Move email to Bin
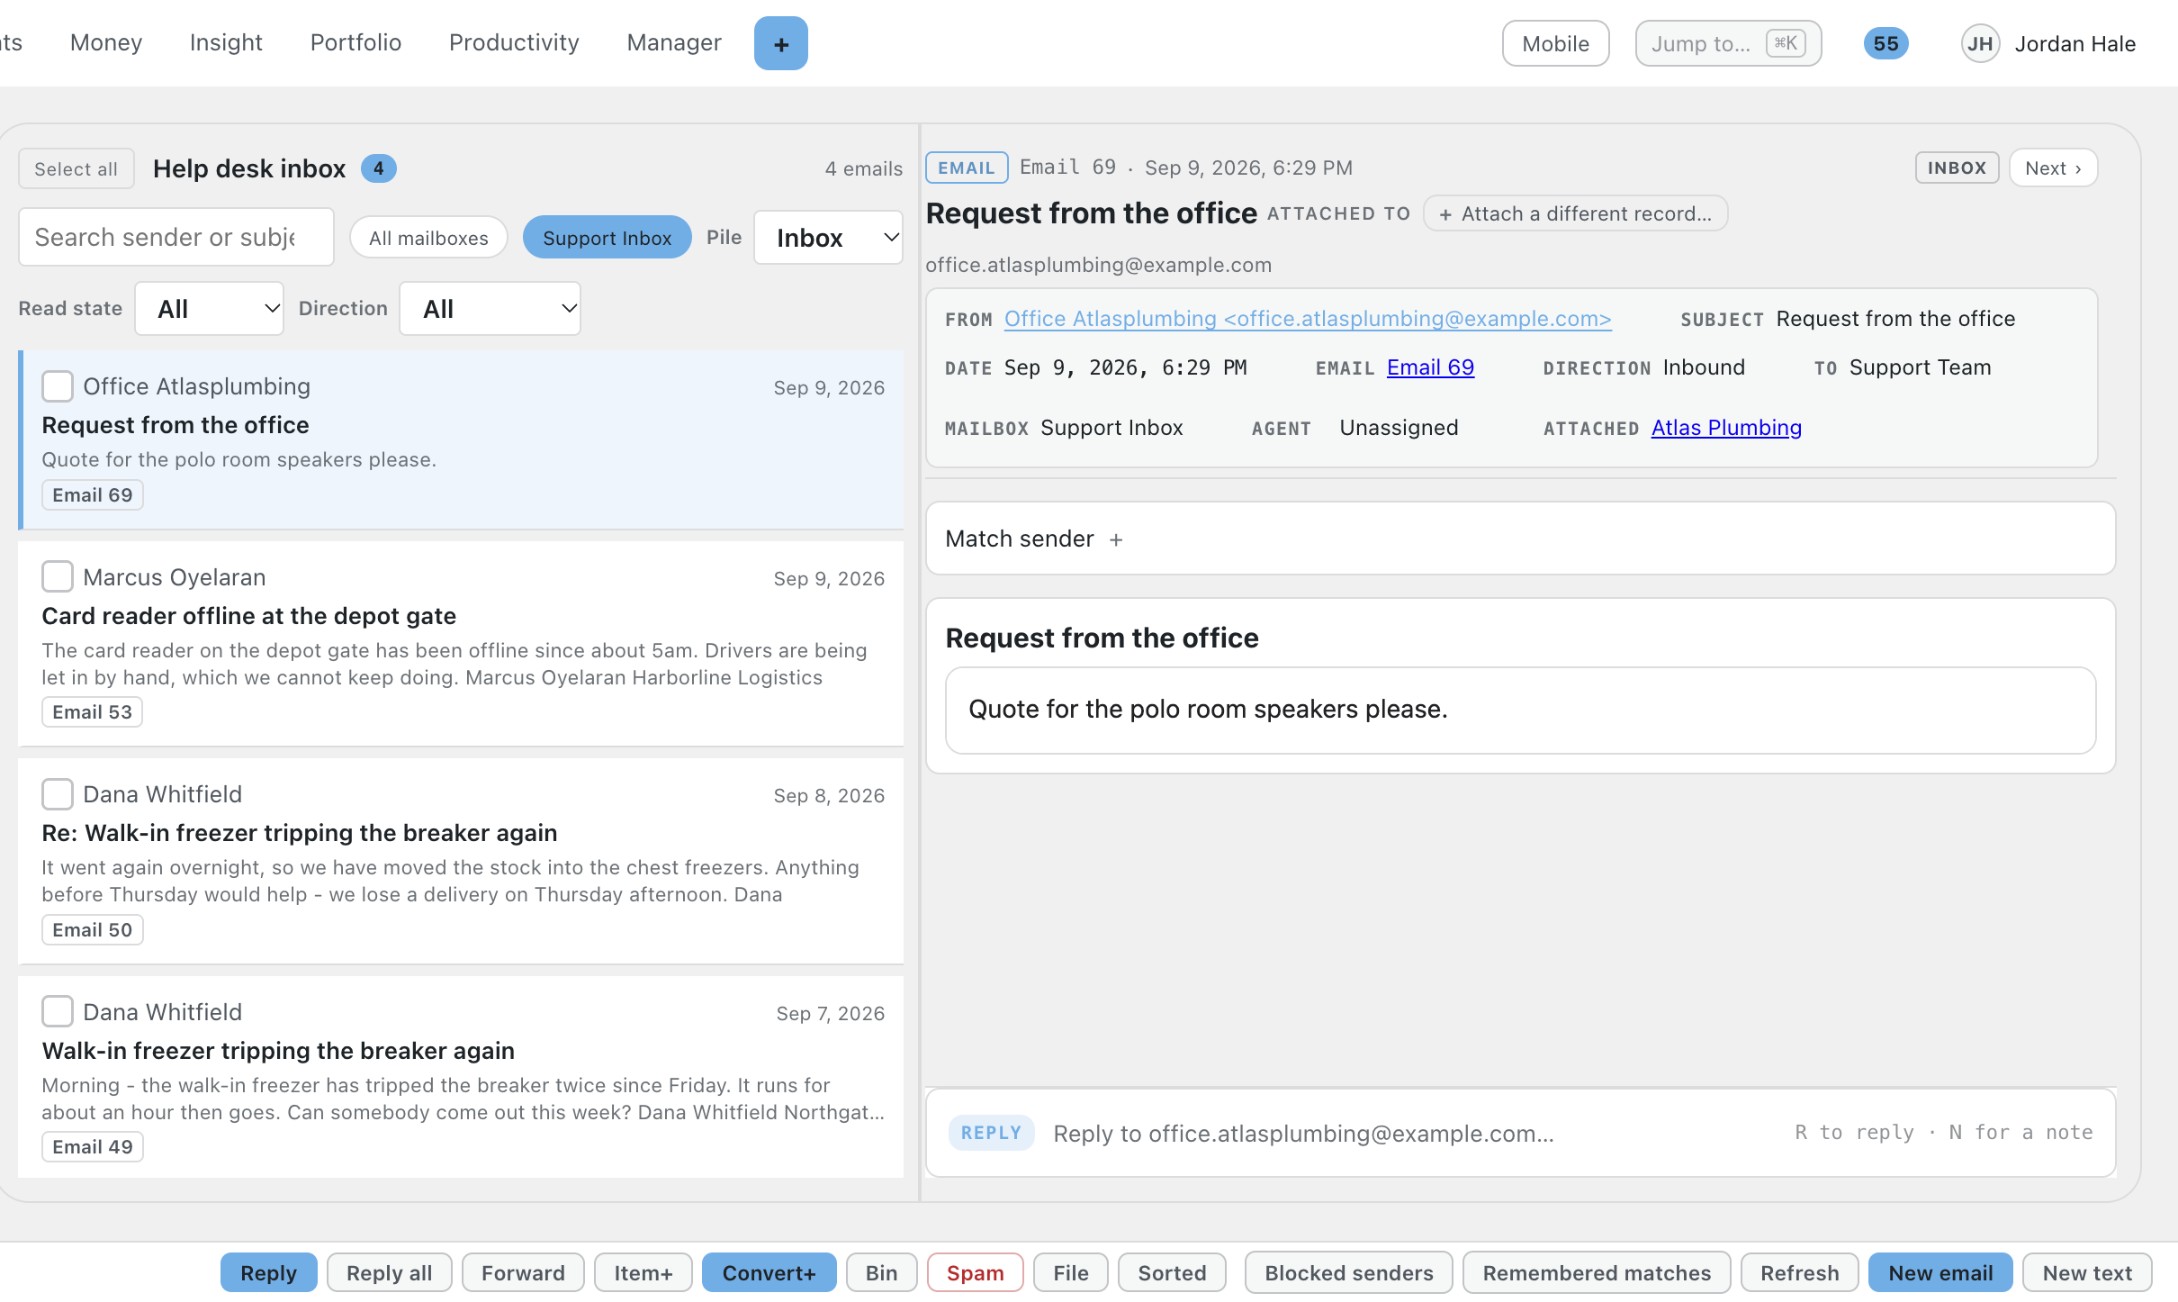The image size is (2178, 1302). click(881, 1273)
